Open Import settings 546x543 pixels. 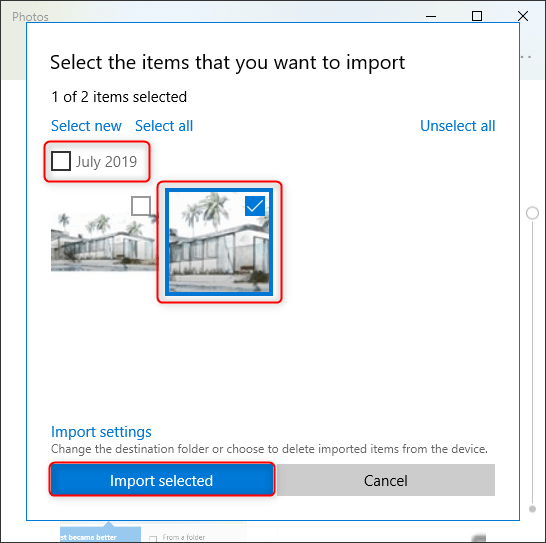click(x=101, y=432)
